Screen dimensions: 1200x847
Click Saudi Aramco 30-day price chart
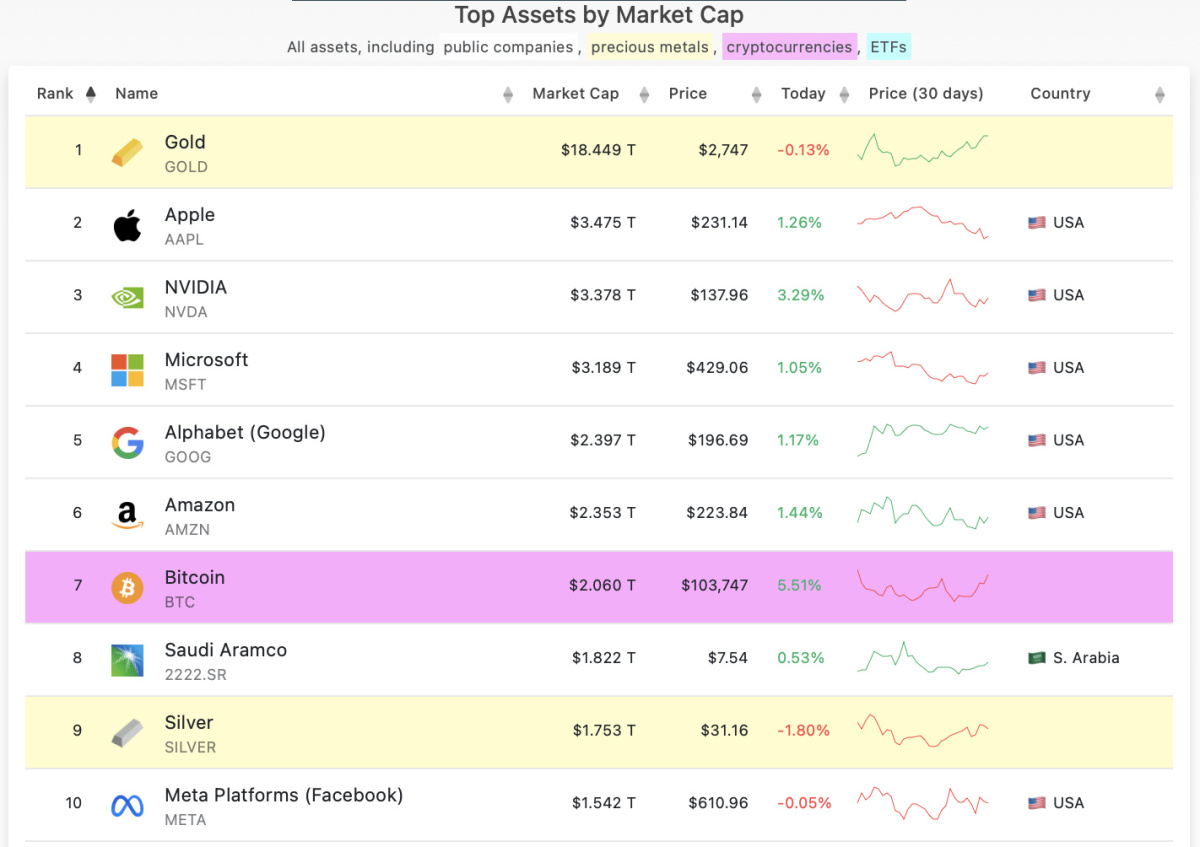[923, 657]
